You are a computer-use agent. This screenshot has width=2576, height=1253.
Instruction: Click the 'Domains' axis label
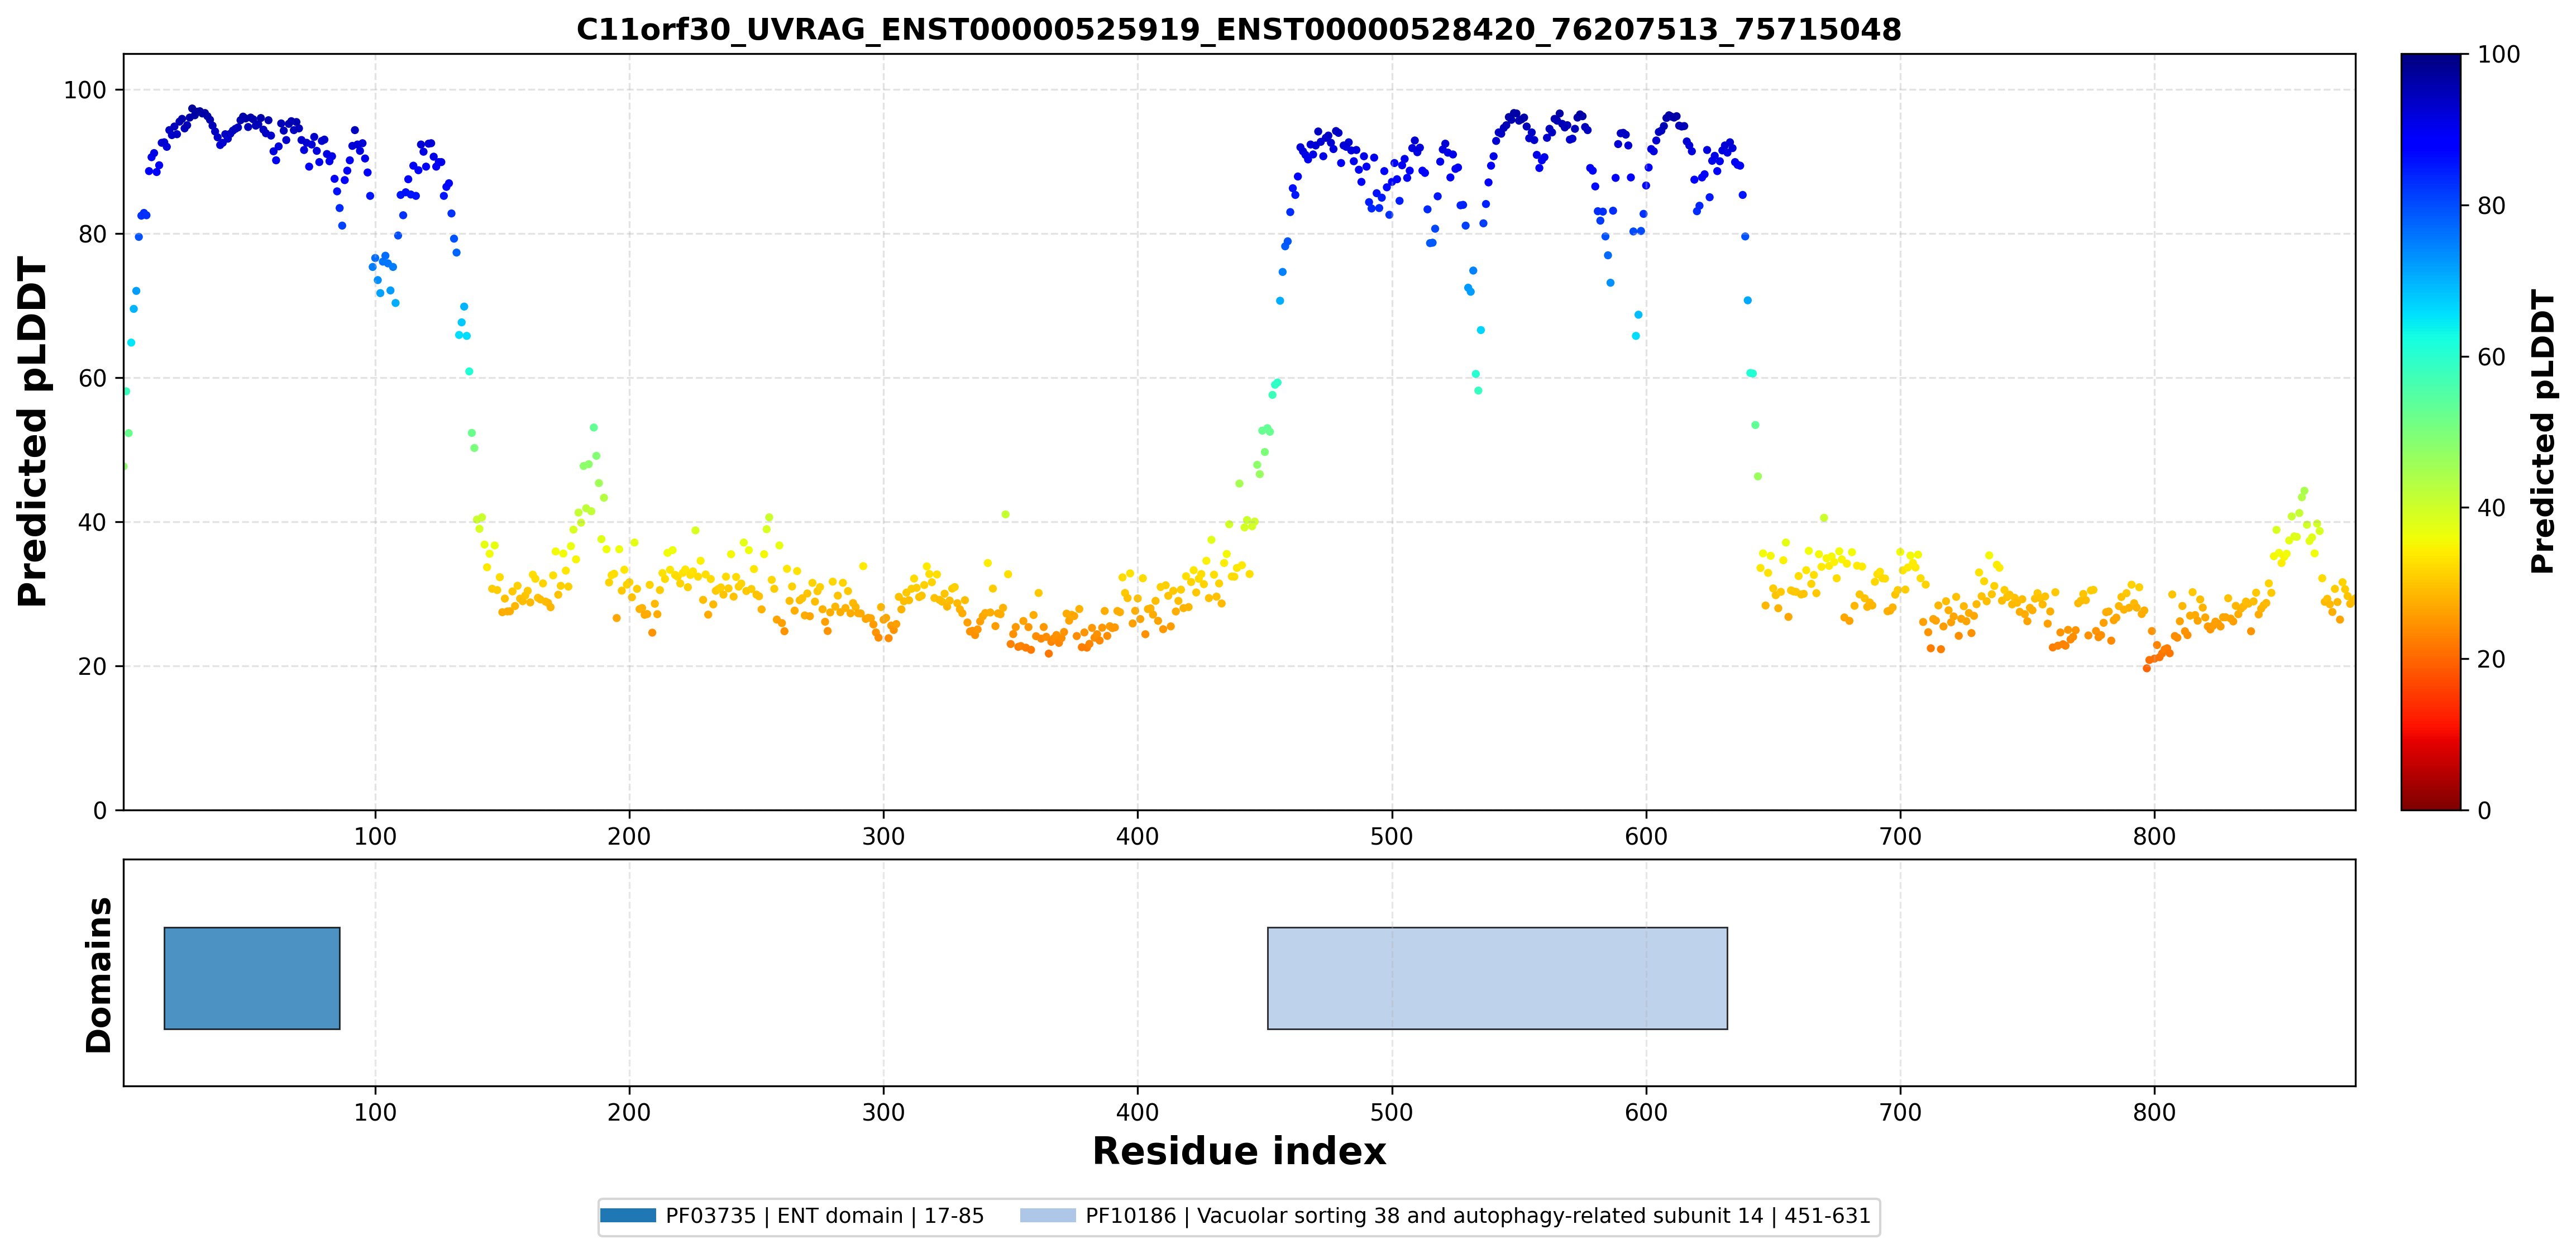(98, 974)
